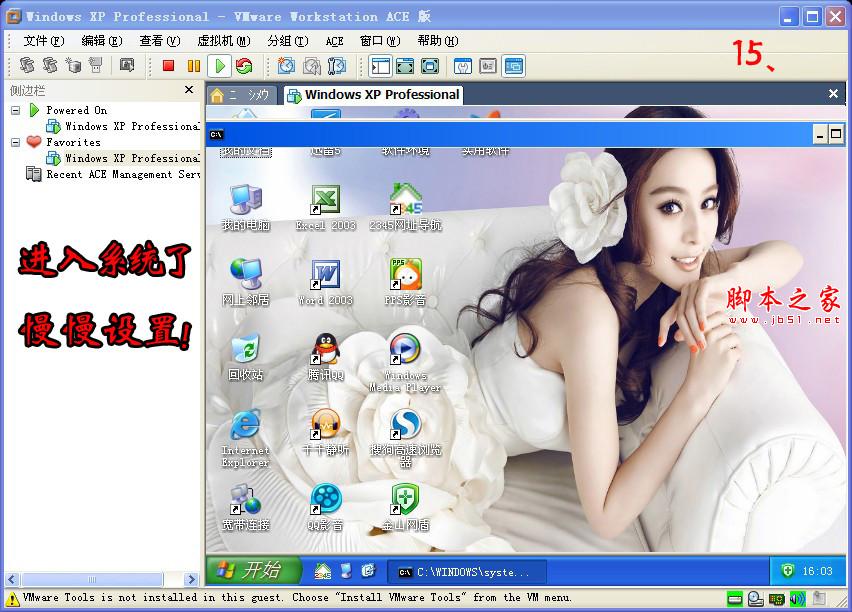The height and width of the screenshot is (612, 852).
Task: Click the Console view toolbar icon
Action: [x=513, y=66]
